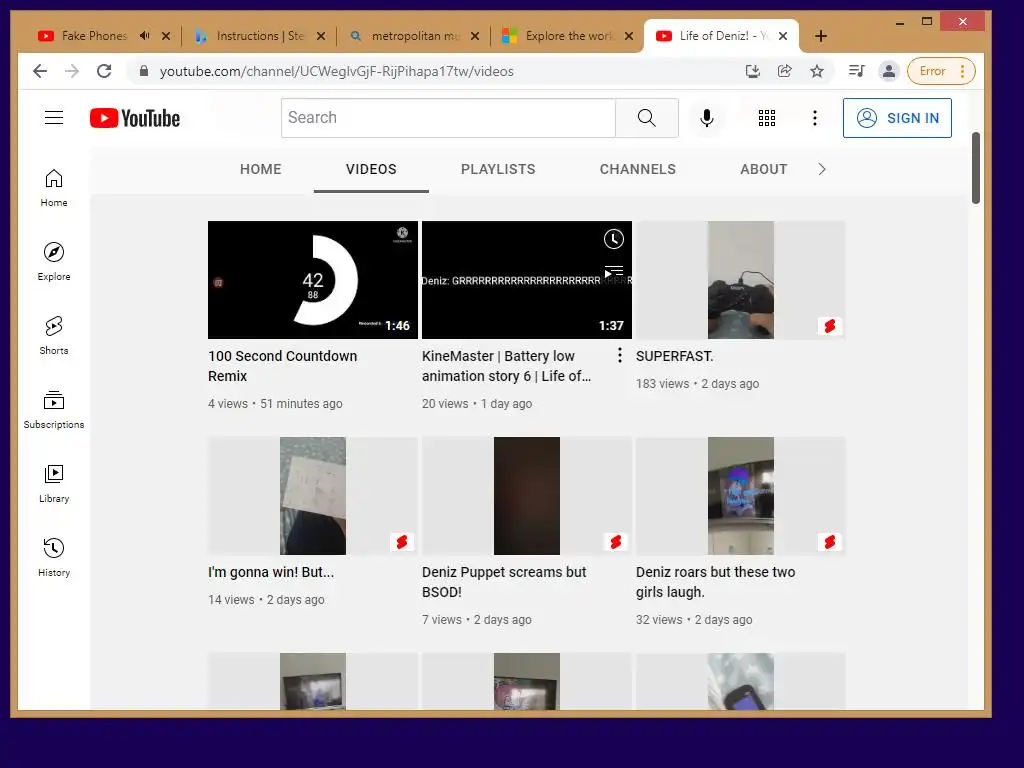
Task: Click the SUPERFAST controller thumbnail
Action: [x=741, y=280]
